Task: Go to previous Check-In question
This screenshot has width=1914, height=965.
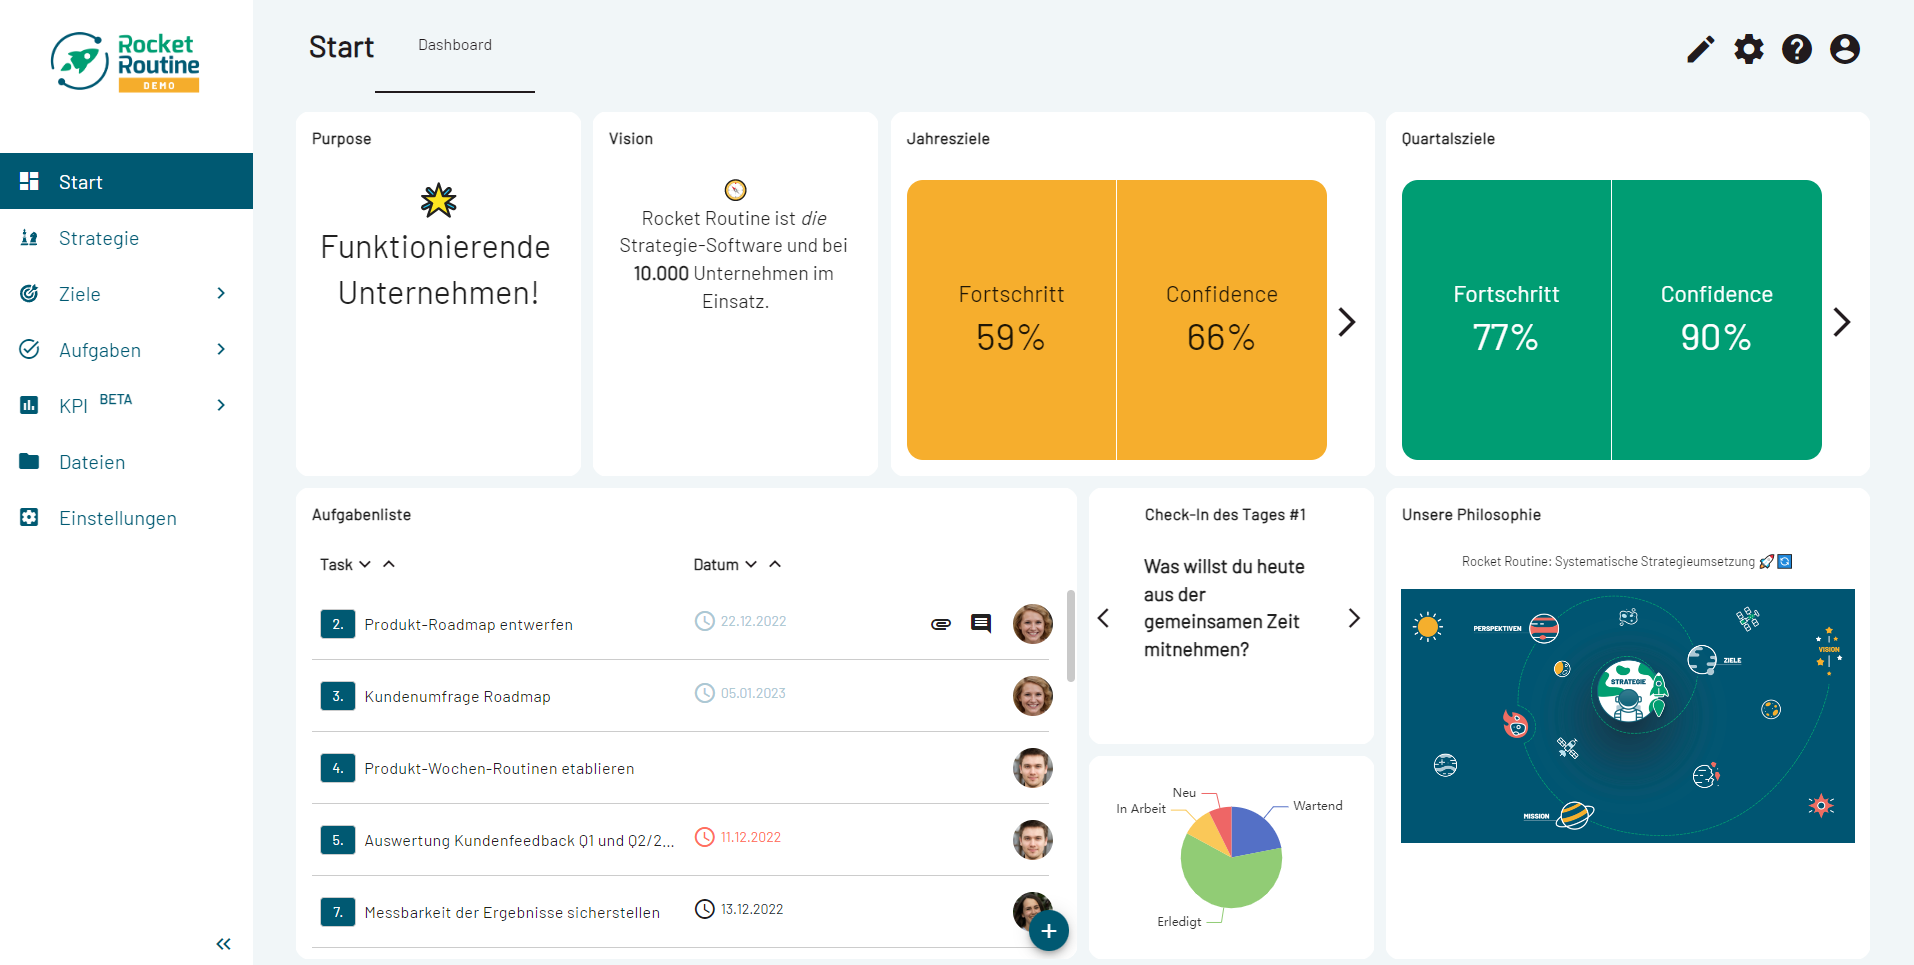Action: click(1103, 618)
